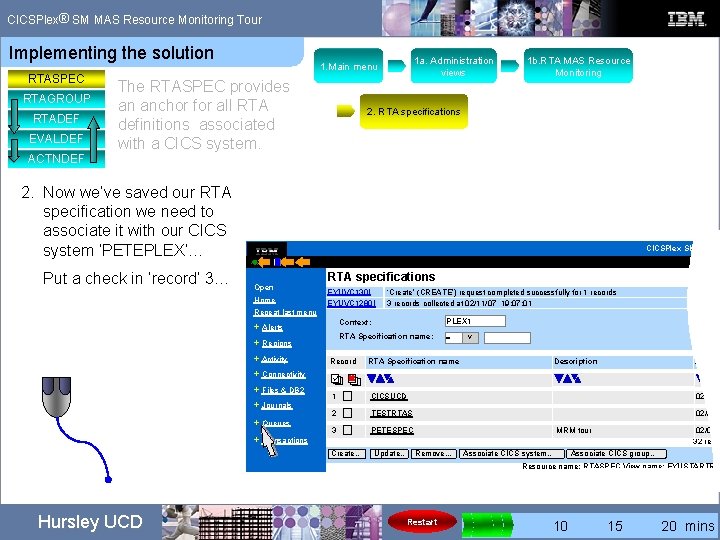Click the '10' minute marker on timeline
720x540 pixels.
(561, 525)
